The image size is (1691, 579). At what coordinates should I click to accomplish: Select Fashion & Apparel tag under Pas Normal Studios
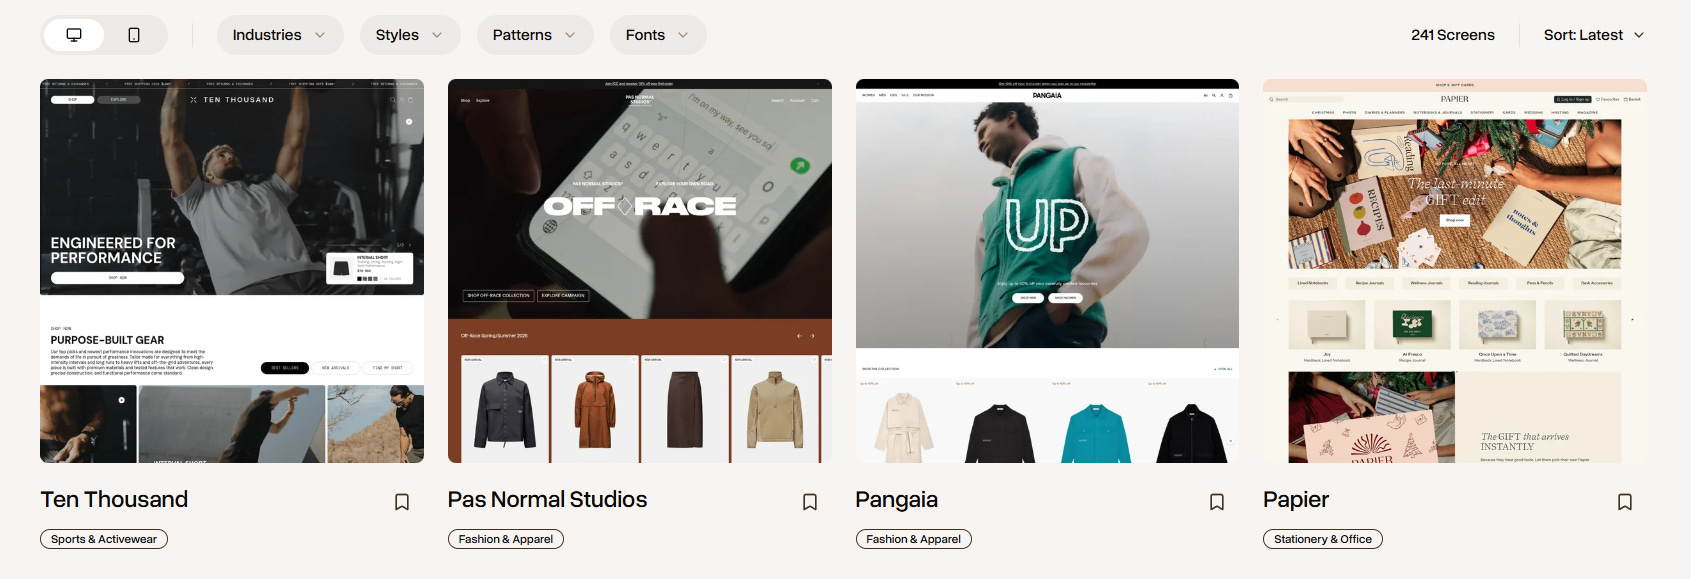click(x=506, y=539)
